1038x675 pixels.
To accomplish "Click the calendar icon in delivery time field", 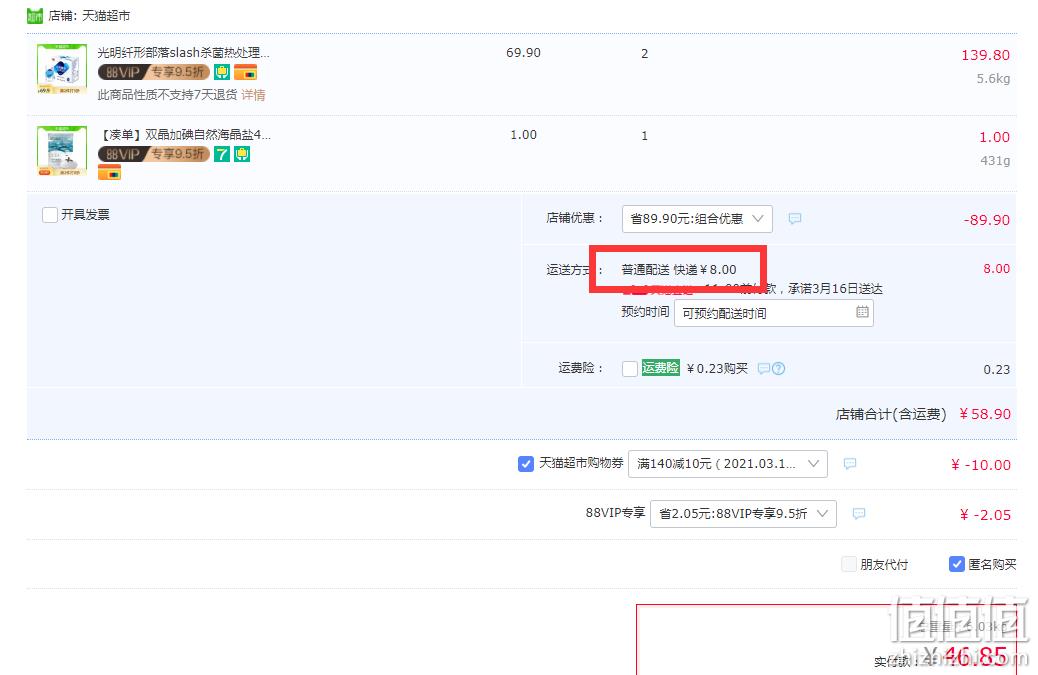I will pos(862,312).
